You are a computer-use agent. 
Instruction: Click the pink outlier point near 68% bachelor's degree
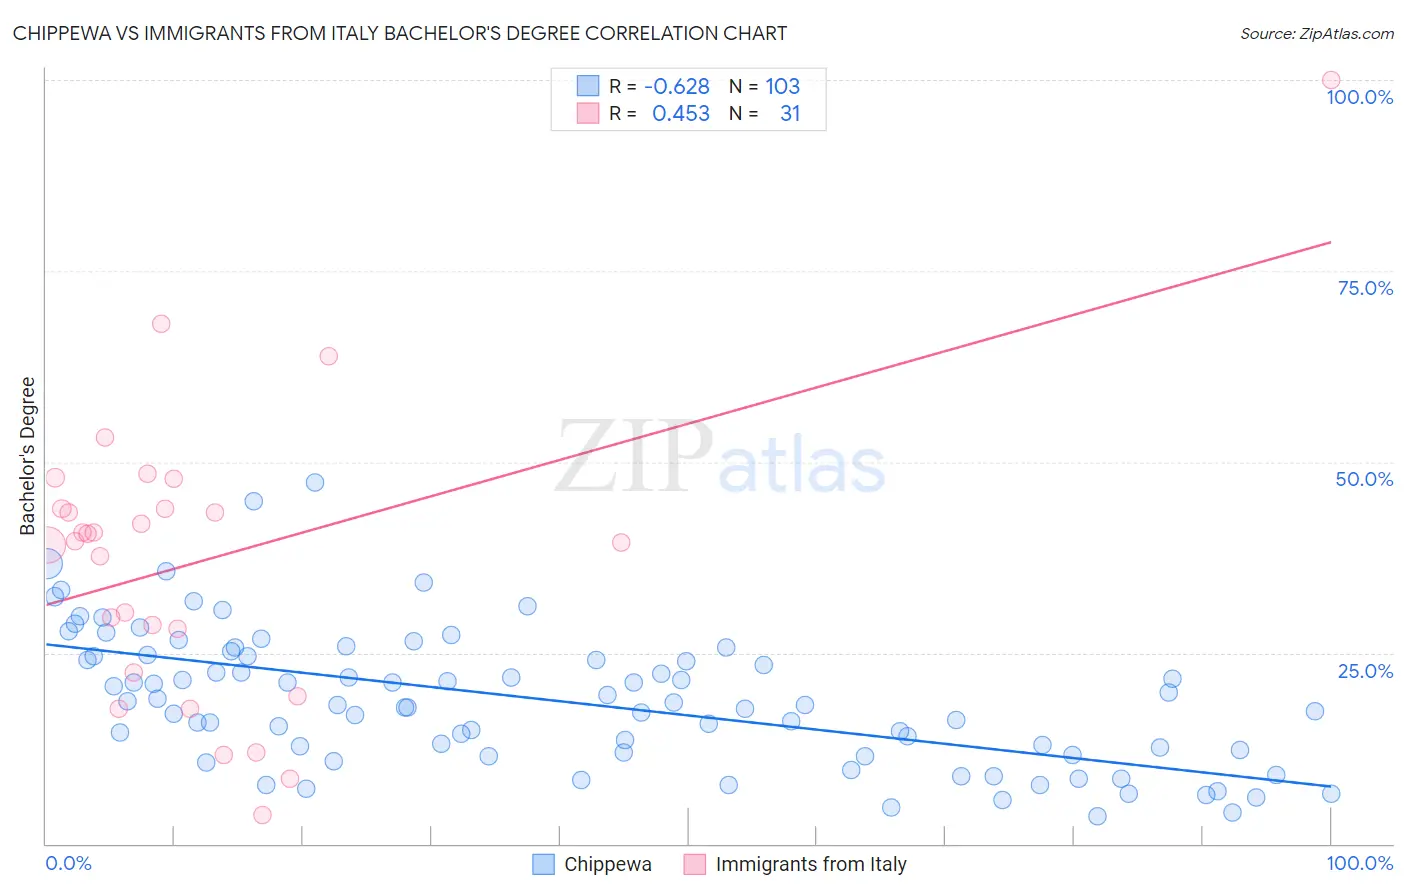[161, 324]
